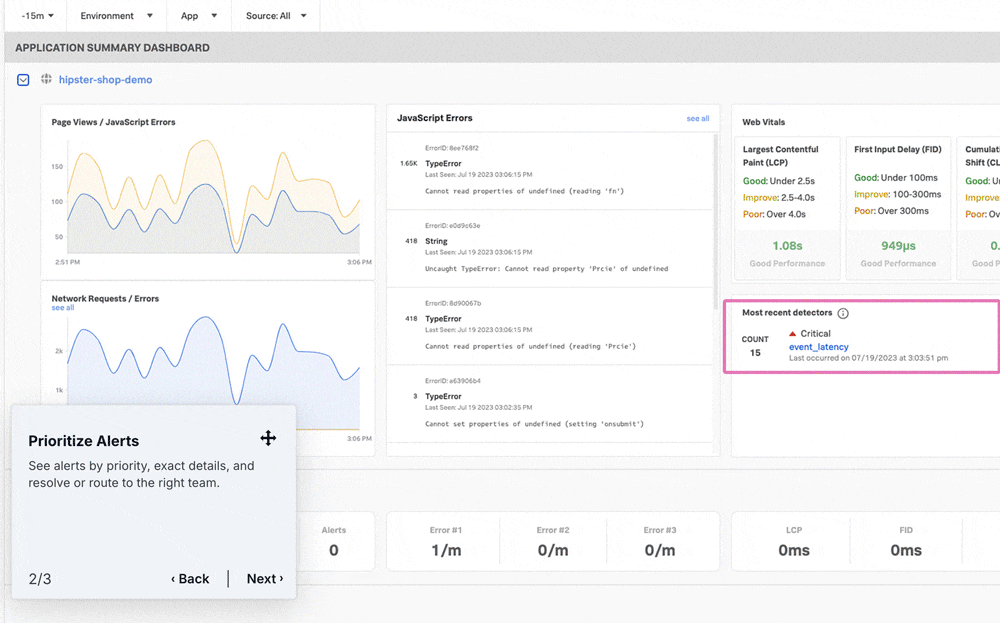Viewport: 1000px width, 625px height.
Task: Go Back in the tour
Action: pos(190,578)
